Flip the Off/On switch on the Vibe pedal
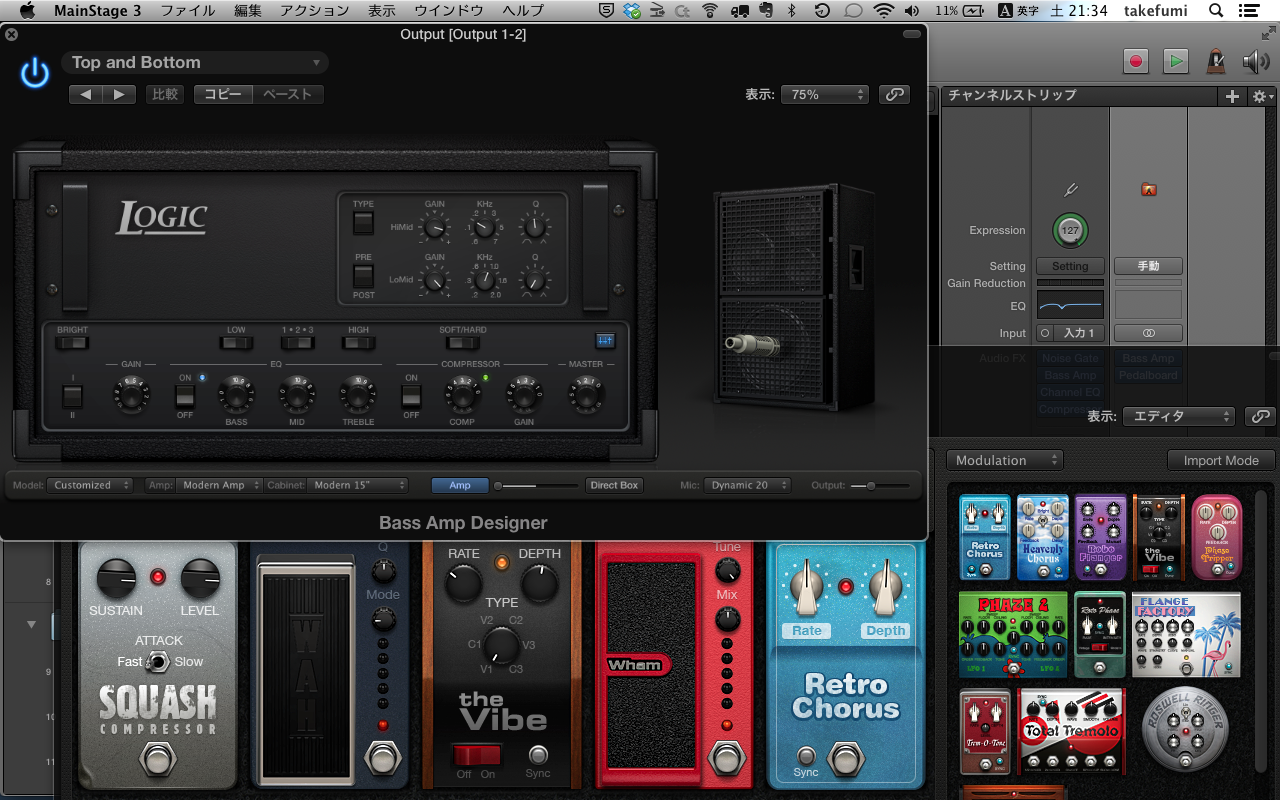This screenshot has width=1280, height=800. click(x=476, y=755)
